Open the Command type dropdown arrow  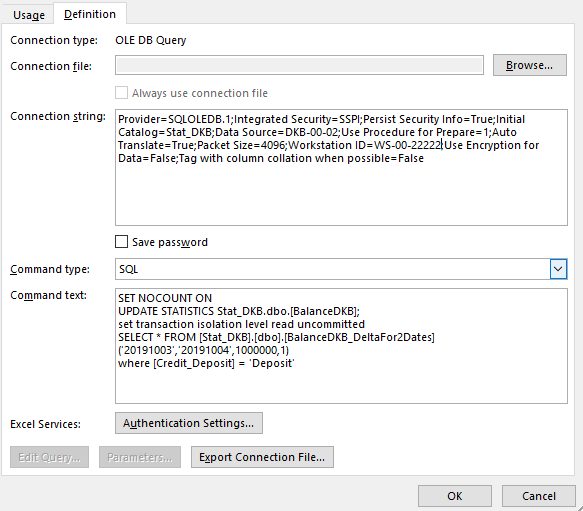click(x=558, y=269)
